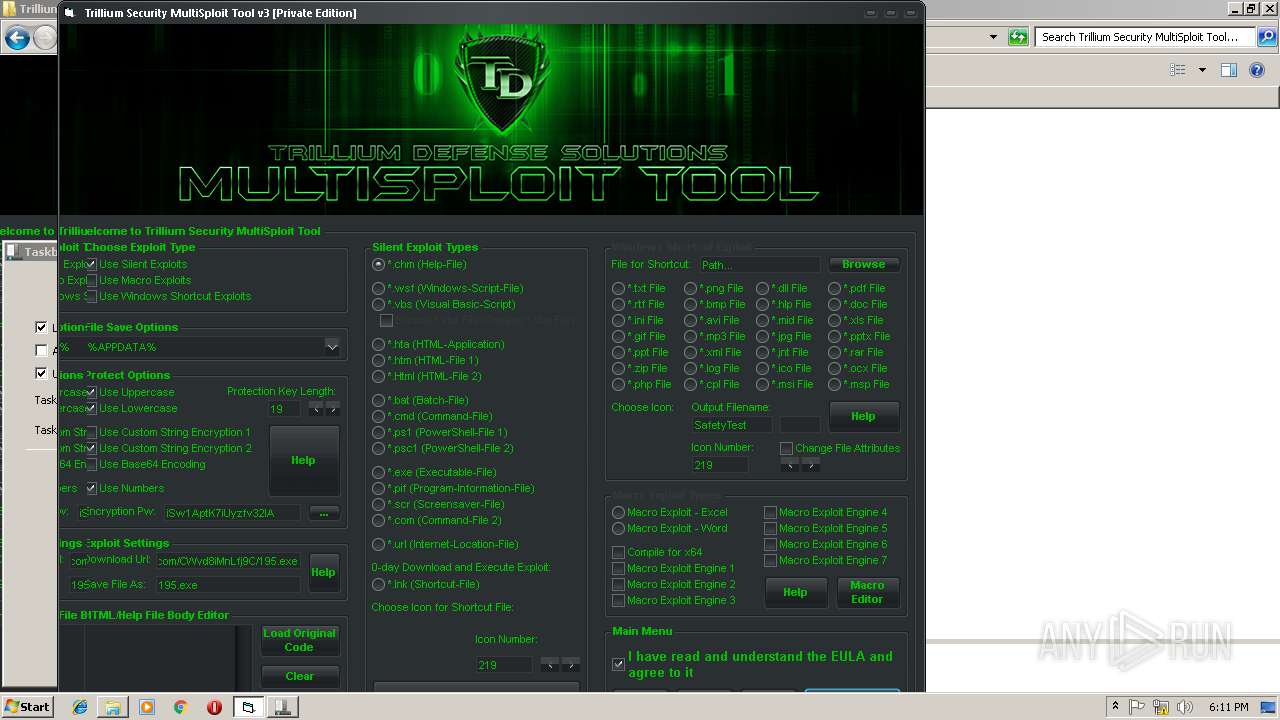The height and width of the screenshot is (720, 1280).
Task: Click the Output Filename SafetyTest field
Action: (731, 425)
